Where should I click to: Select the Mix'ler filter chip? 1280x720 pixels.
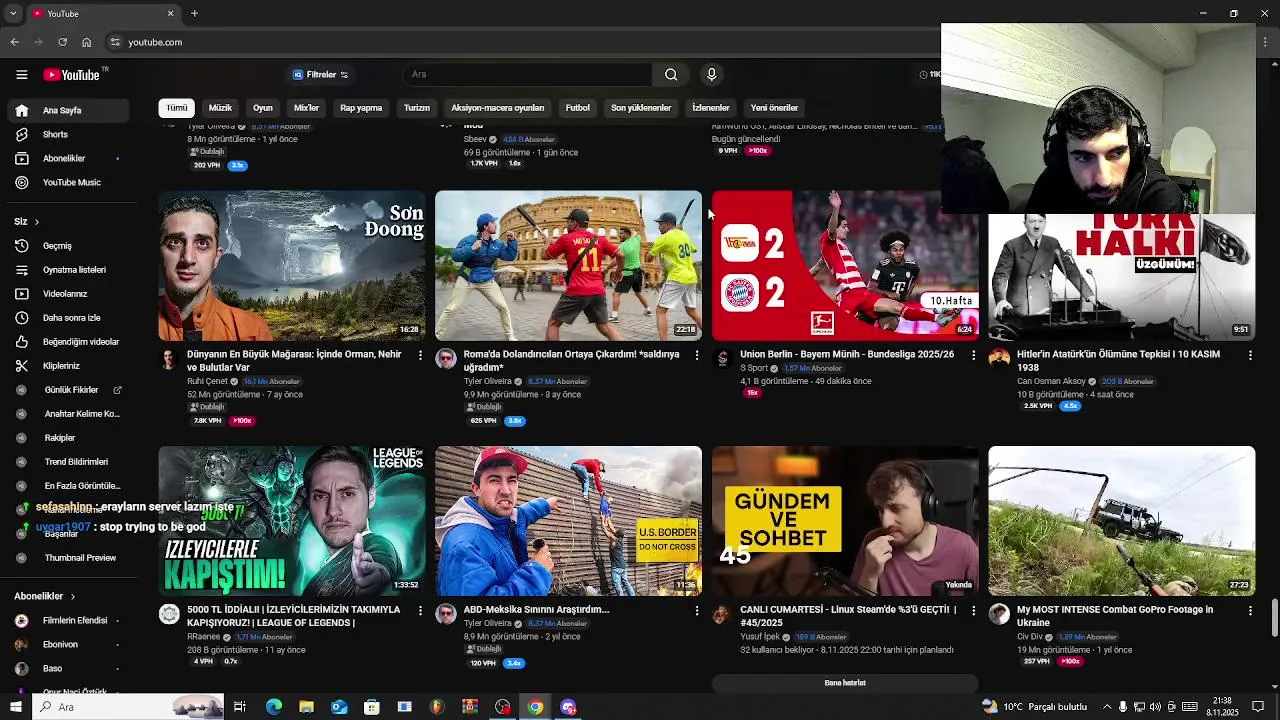pos(306,108)
